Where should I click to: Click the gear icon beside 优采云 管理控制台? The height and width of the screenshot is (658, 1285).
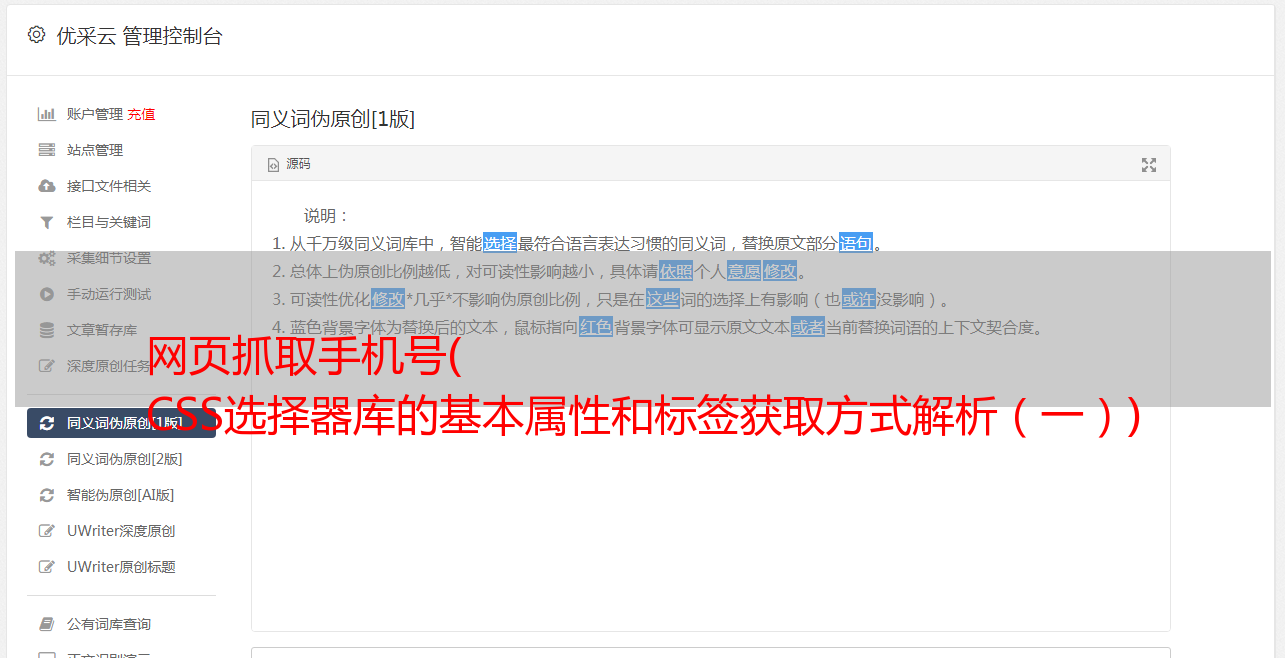(x=37, y=35)
